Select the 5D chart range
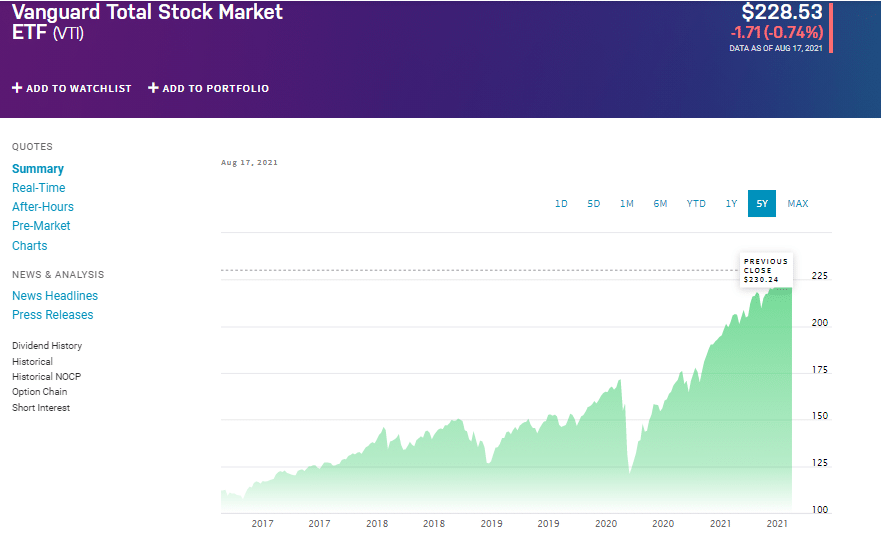 (594, 203)
